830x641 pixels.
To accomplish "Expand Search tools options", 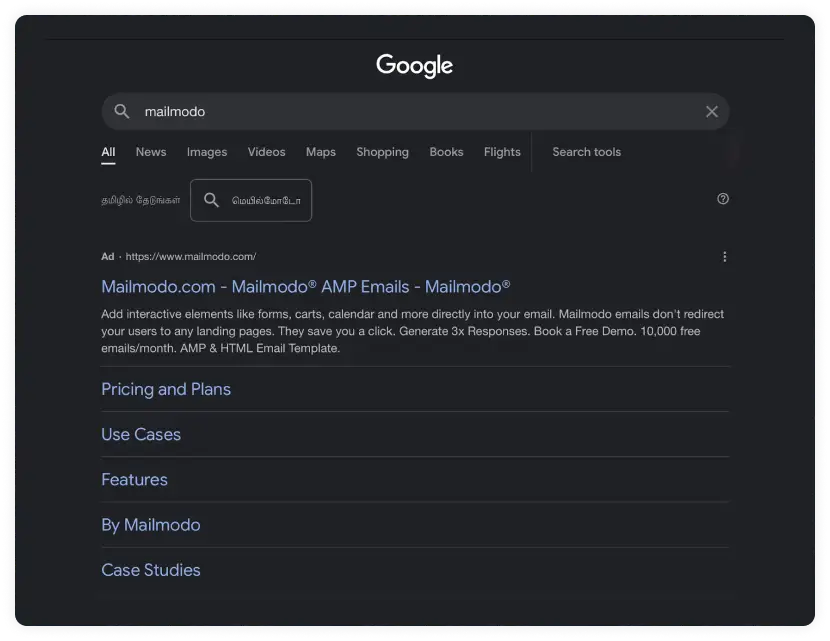I will point(586,152).
